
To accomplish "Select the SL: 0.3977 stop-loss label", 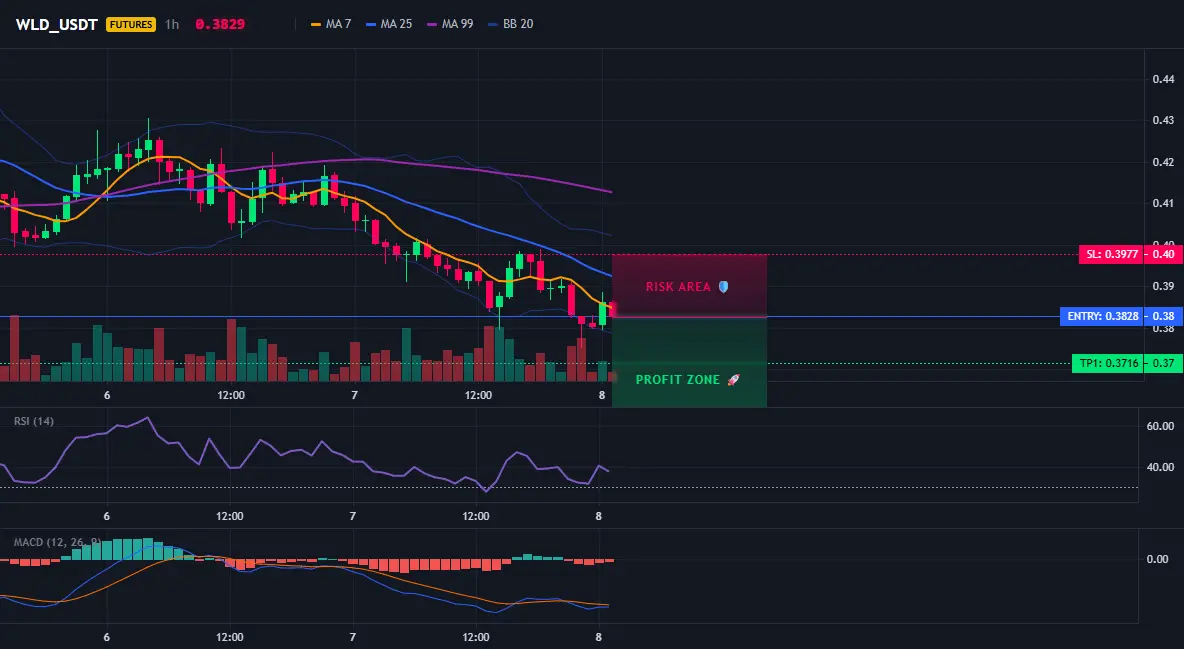I will click(1112, 255).
